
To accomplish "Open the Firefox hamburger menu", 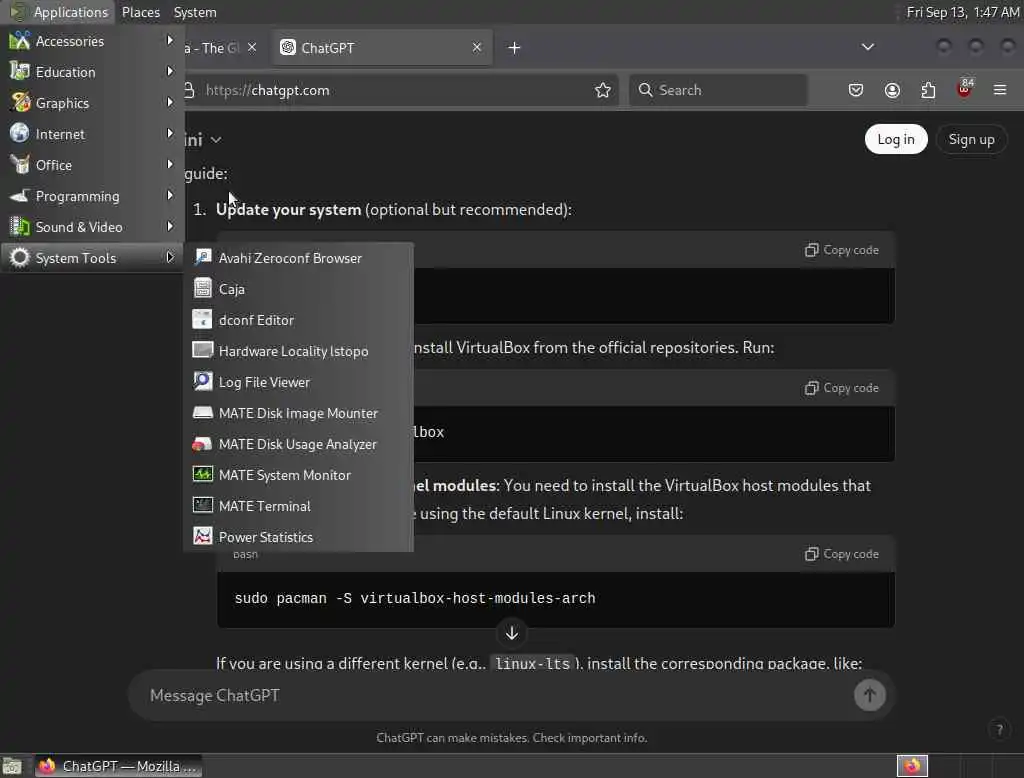I will pos(1000,90).
